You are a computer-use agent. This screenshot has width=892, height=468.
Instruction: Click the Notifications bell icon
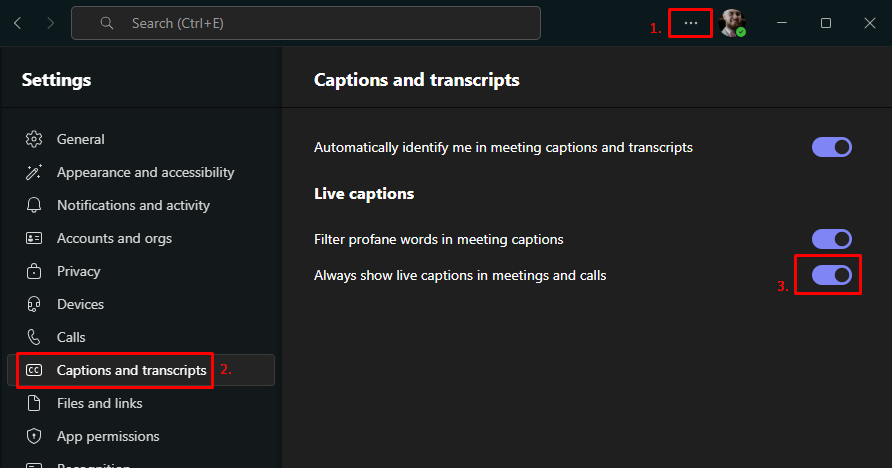point(34,205)
